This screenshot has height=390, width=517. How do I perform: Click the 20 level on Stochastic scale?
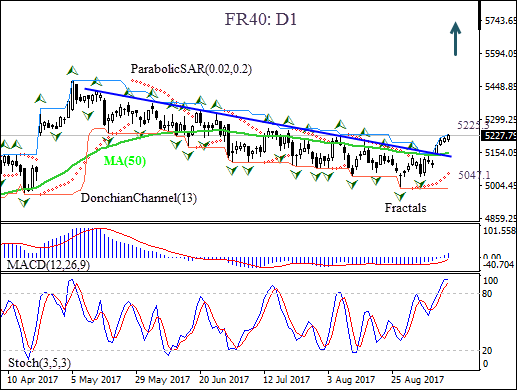(488, 351)
